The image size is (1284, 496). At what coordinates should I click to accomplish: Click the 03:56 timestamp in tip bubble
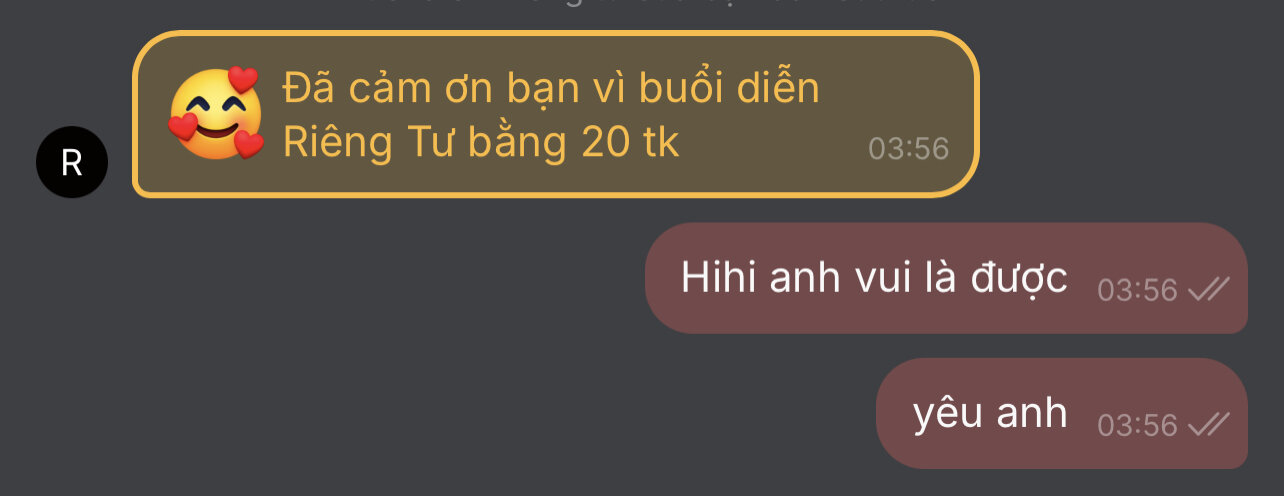tap(908, 148)
